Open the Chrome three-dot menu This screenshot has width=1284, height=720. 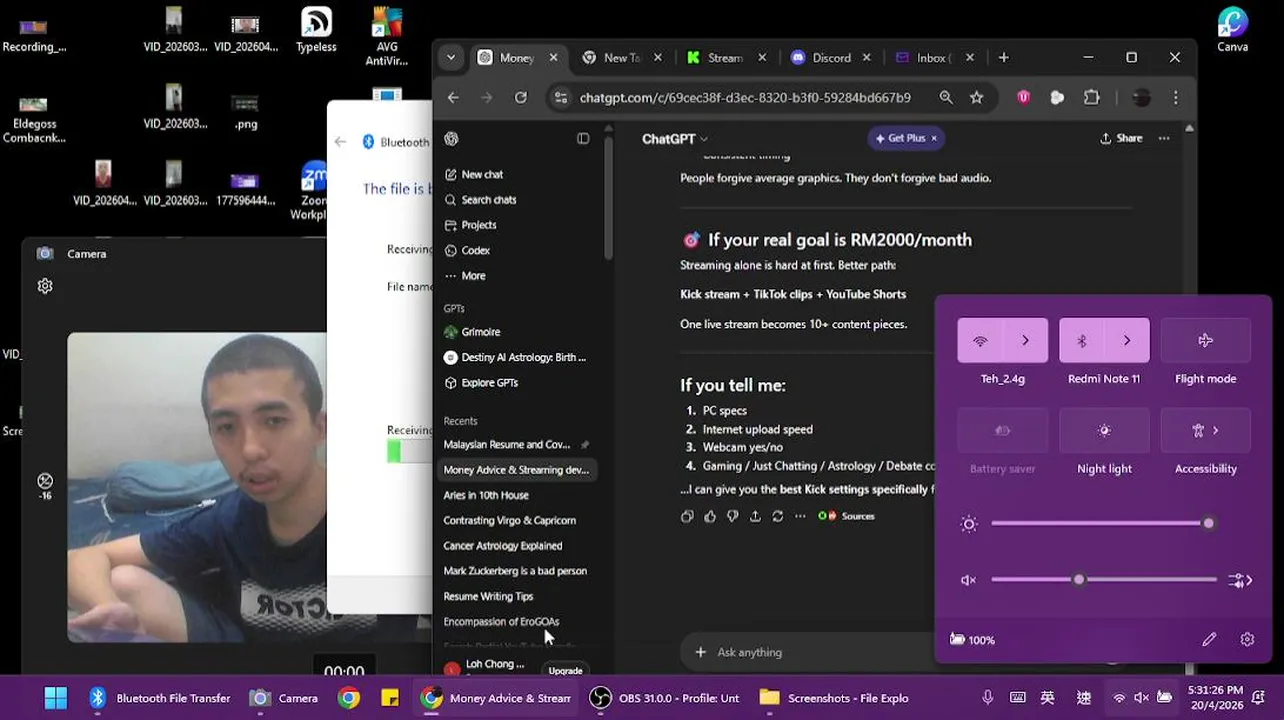coord(1176,97)
